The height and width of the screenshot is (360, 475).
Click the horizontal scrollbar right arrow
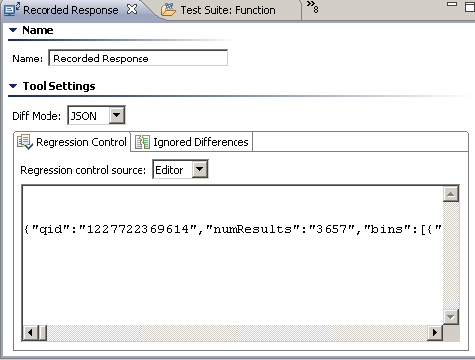click(435, 333)
